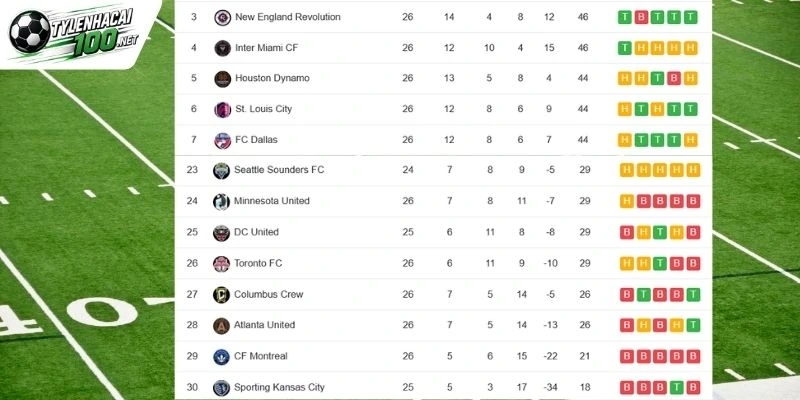Click Houston Dynamo's red B form badge
The width and height of the screenshot is (800, 400).
pos(674,79)
